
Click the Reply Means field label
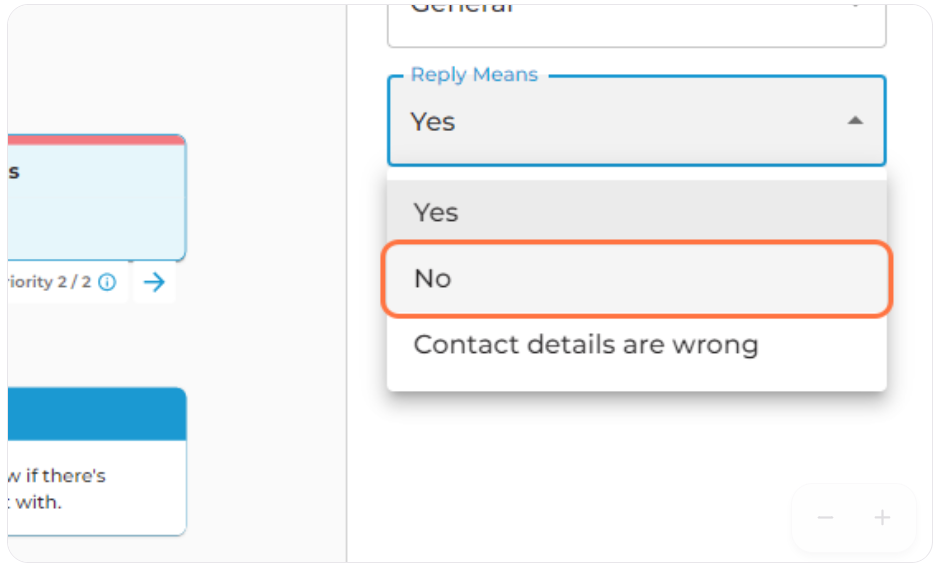tap(474, 75)
